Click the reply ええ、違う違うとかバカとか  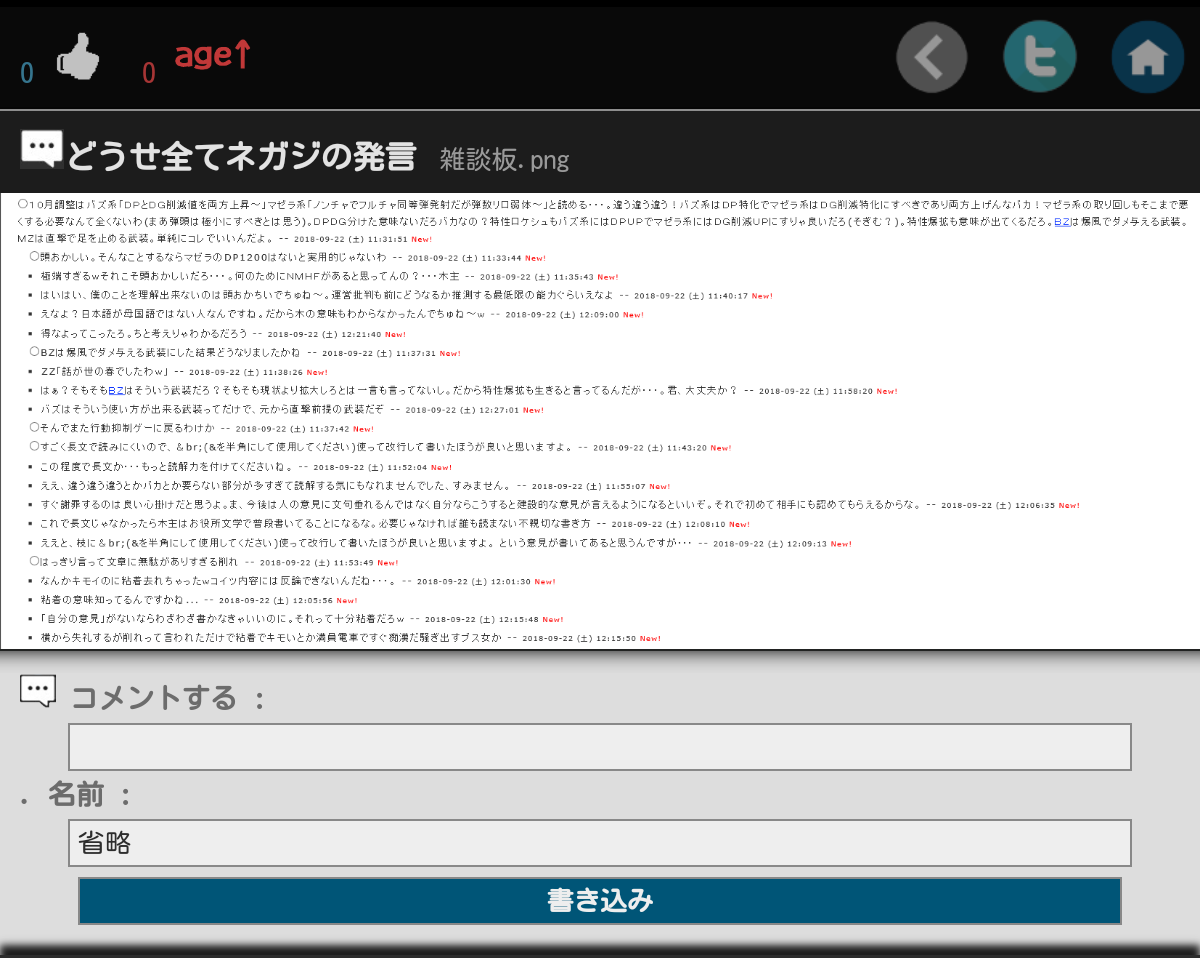tap(356, 485)
